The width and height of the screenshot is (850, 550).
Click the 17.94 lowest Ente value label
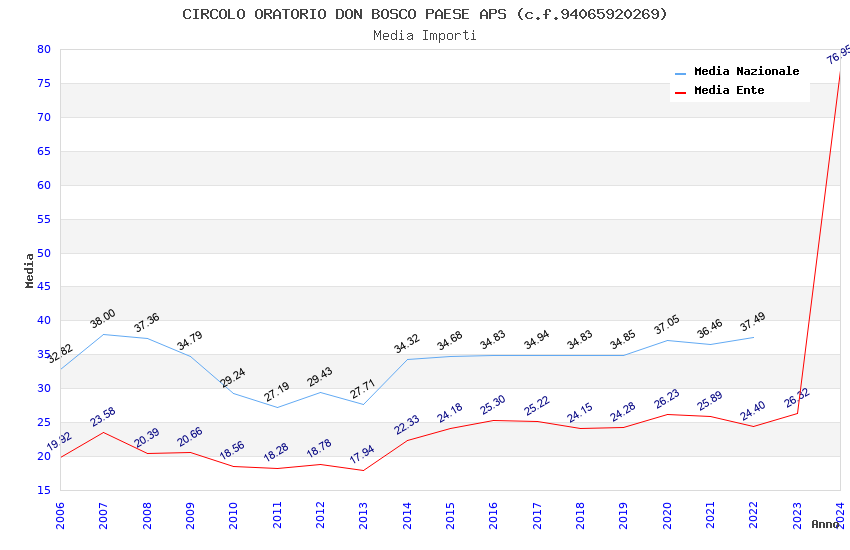[x=362, y=454]
